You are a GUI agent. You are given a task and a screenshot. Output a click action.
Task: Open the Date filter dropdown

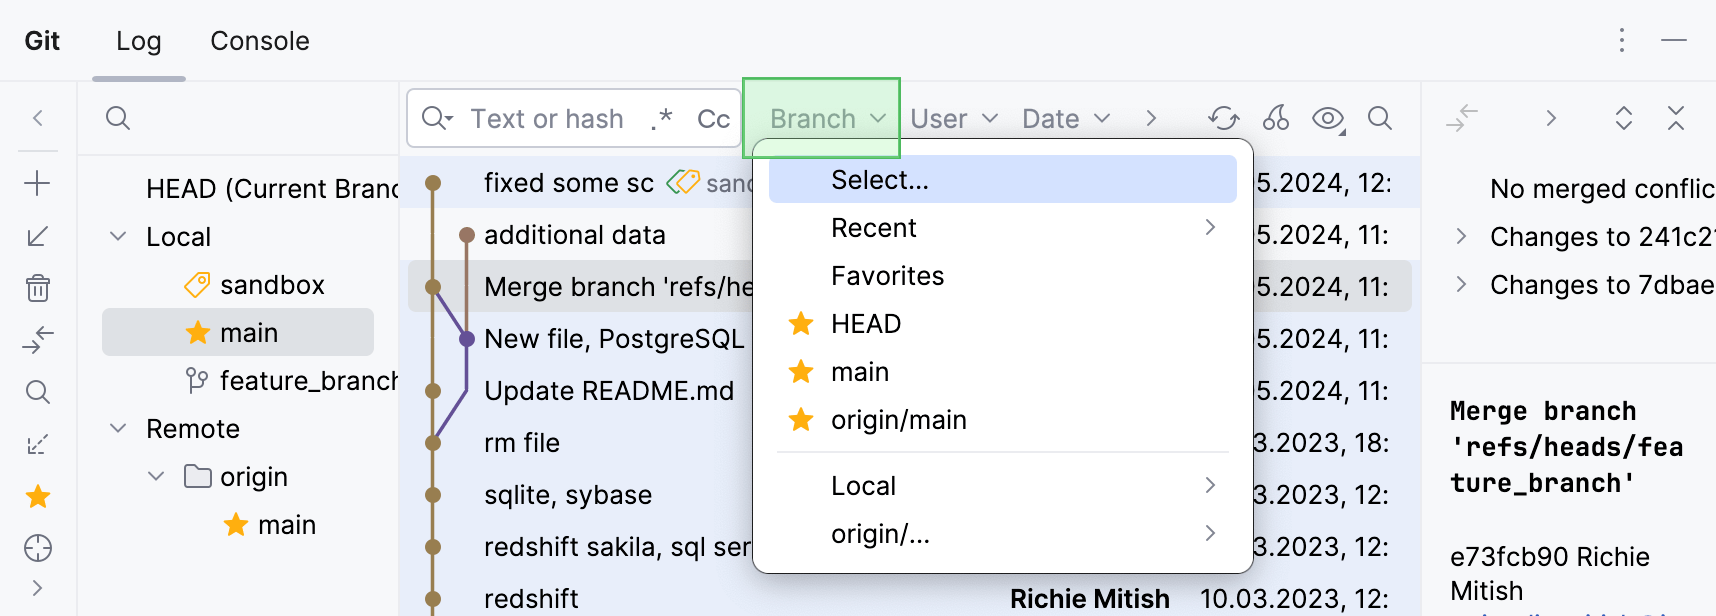point(1066,119)
